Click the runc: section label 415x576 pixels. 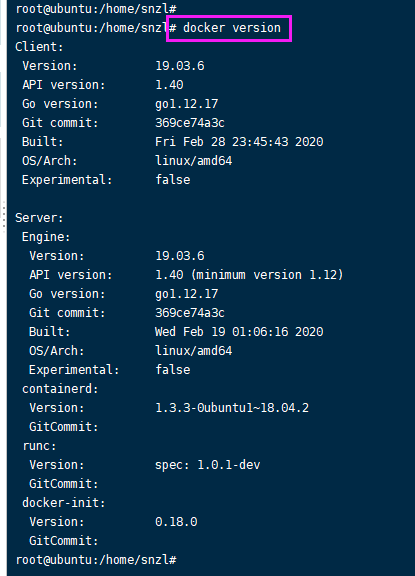(x=39, y=446)
